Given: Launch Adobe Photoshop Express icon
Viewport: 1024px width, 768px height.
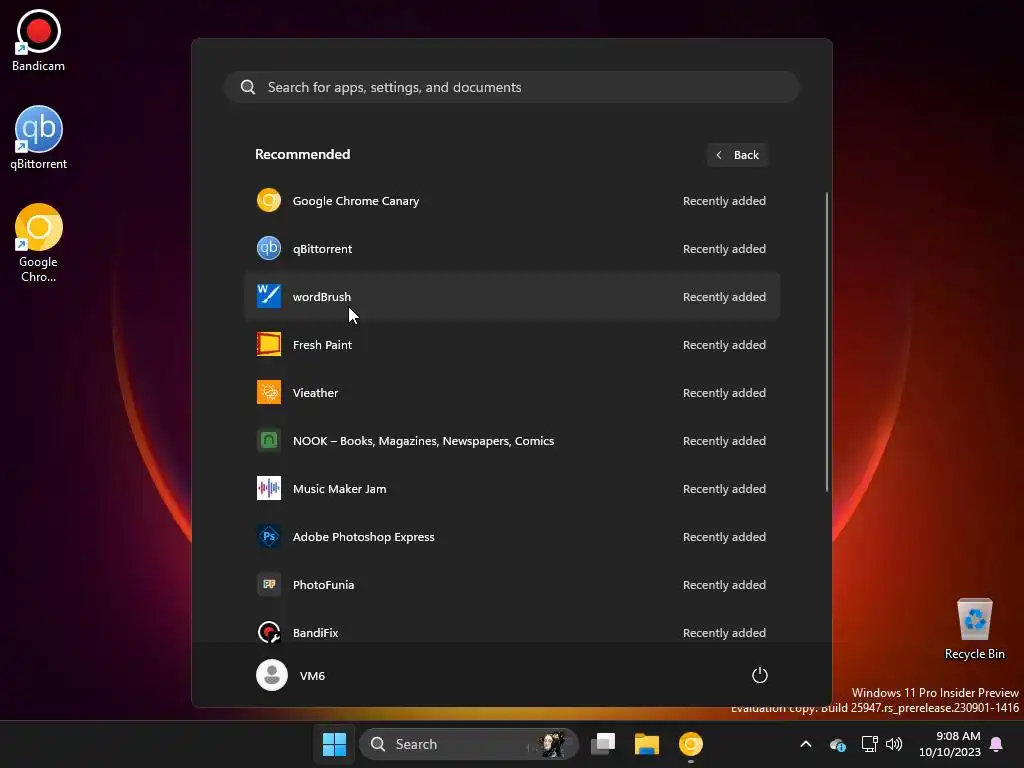Looking at the screenshot, I should click(x=268, y=536).
